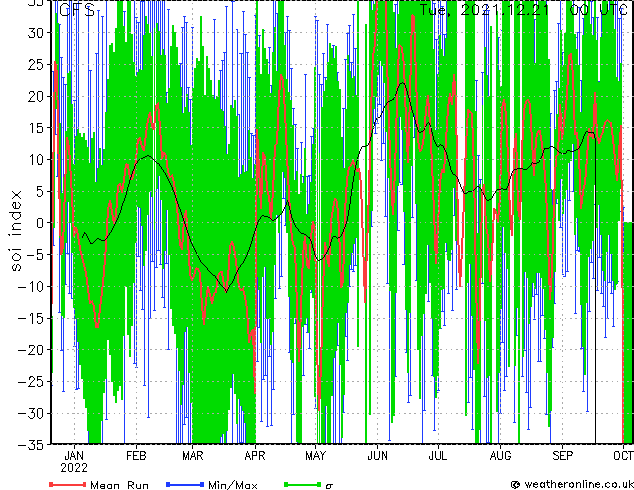Click the 0 y-axis value
The image size is (634, 490).
tap(39, 223)
